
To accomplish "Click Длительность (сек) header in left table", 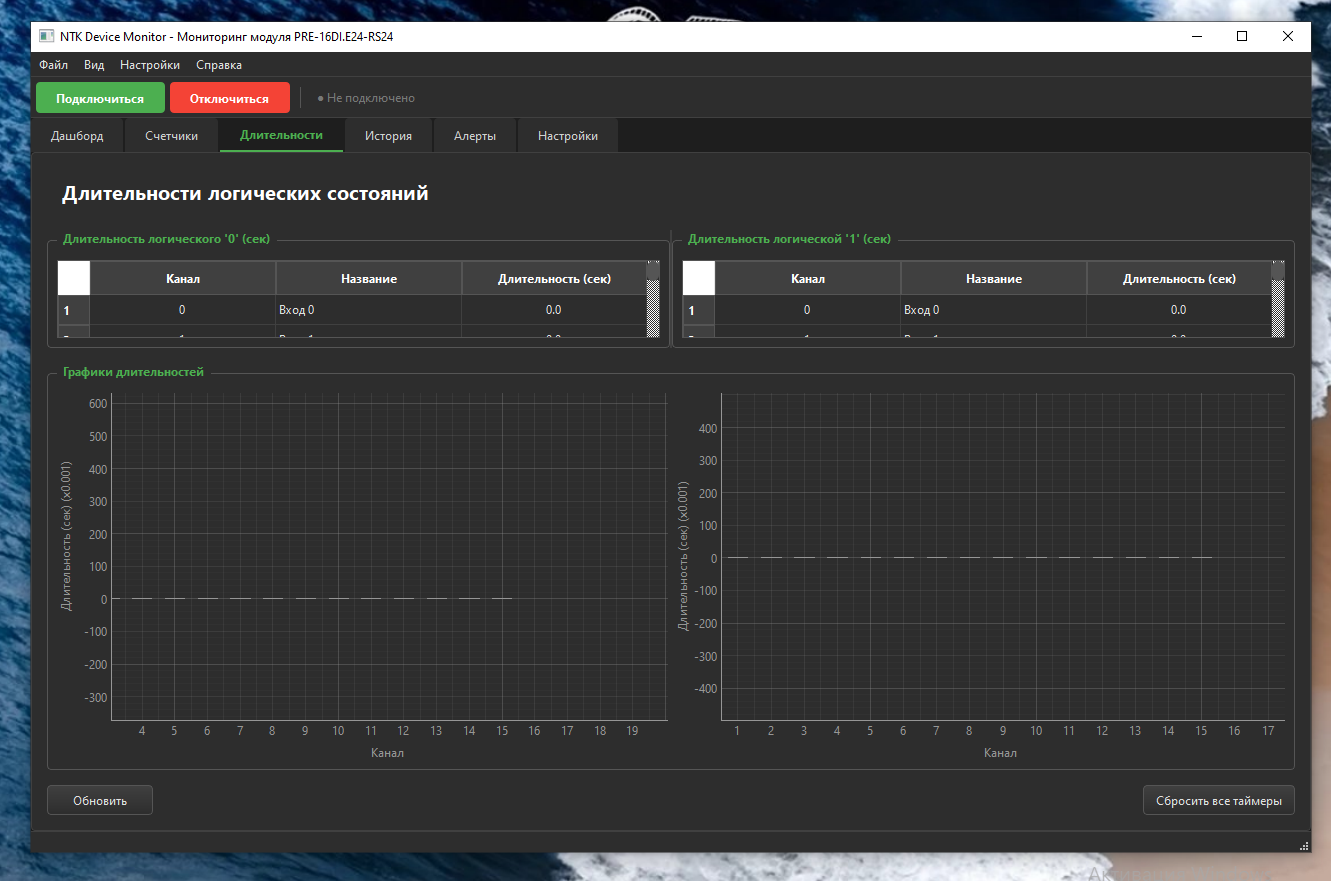I will 554,279.
